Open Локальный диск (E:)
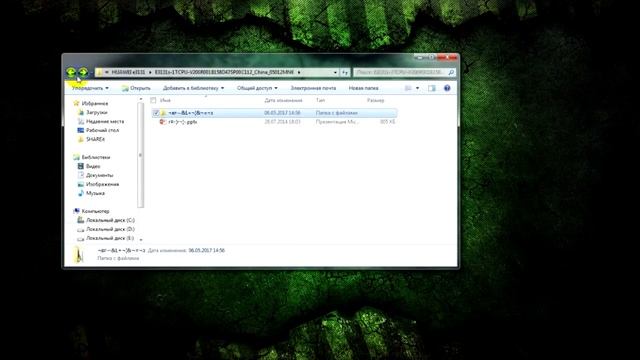Image resolution: width=640 pixels, height=360 pixels. point(110,238)
